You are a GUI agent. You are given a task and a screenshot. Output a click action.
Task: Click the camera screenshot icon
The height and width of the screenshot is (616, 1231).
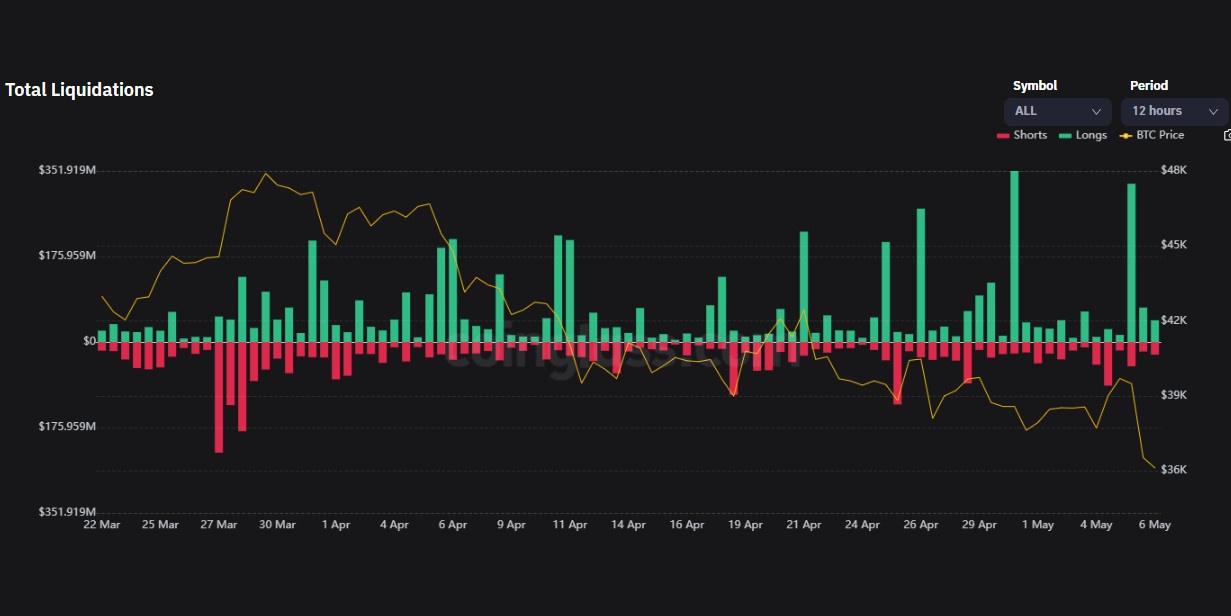pyautogui.click(x=1226, y=135)
